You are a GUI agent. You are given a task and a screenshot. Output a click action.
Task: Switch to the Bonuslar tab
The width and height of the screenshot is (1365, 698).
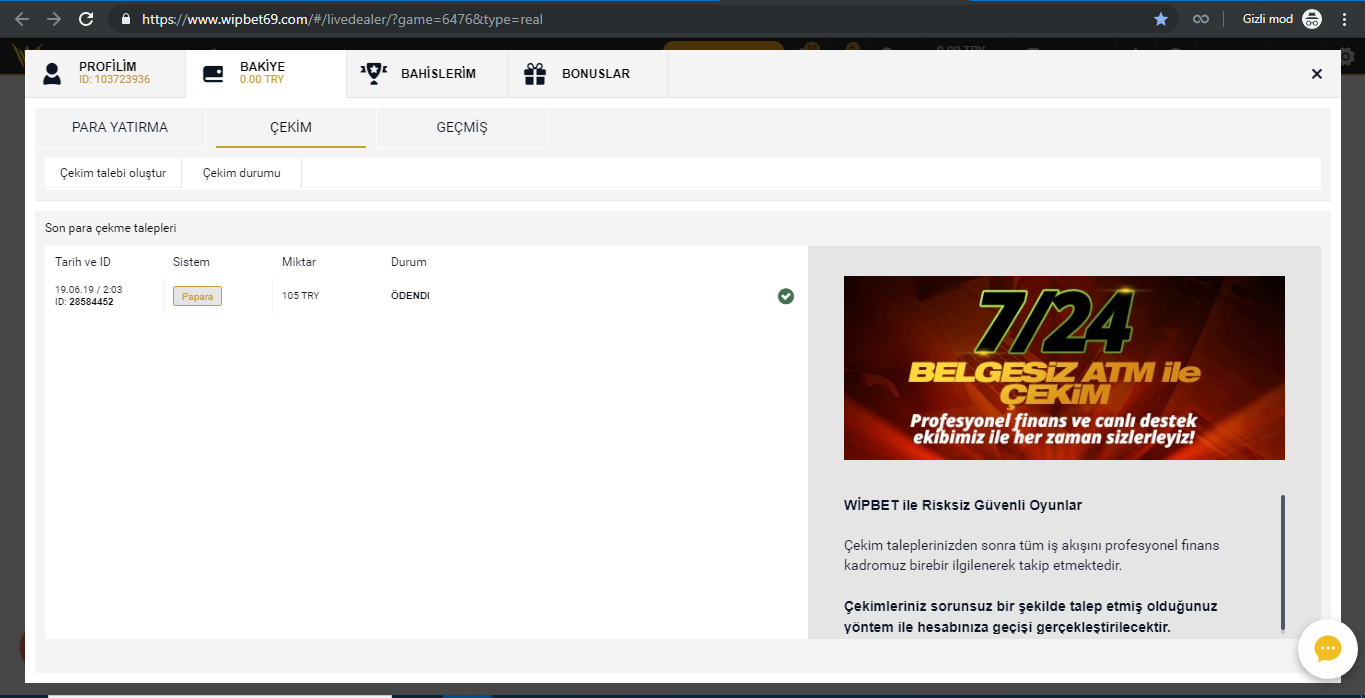[x=588, y=73]
